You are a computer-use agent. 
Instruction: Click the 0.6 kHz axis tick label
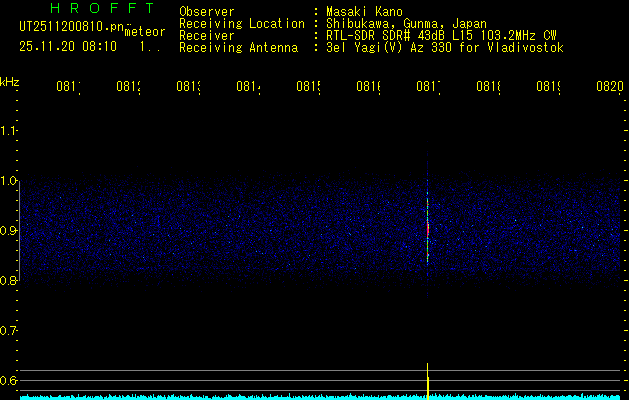tap(9, 381)
